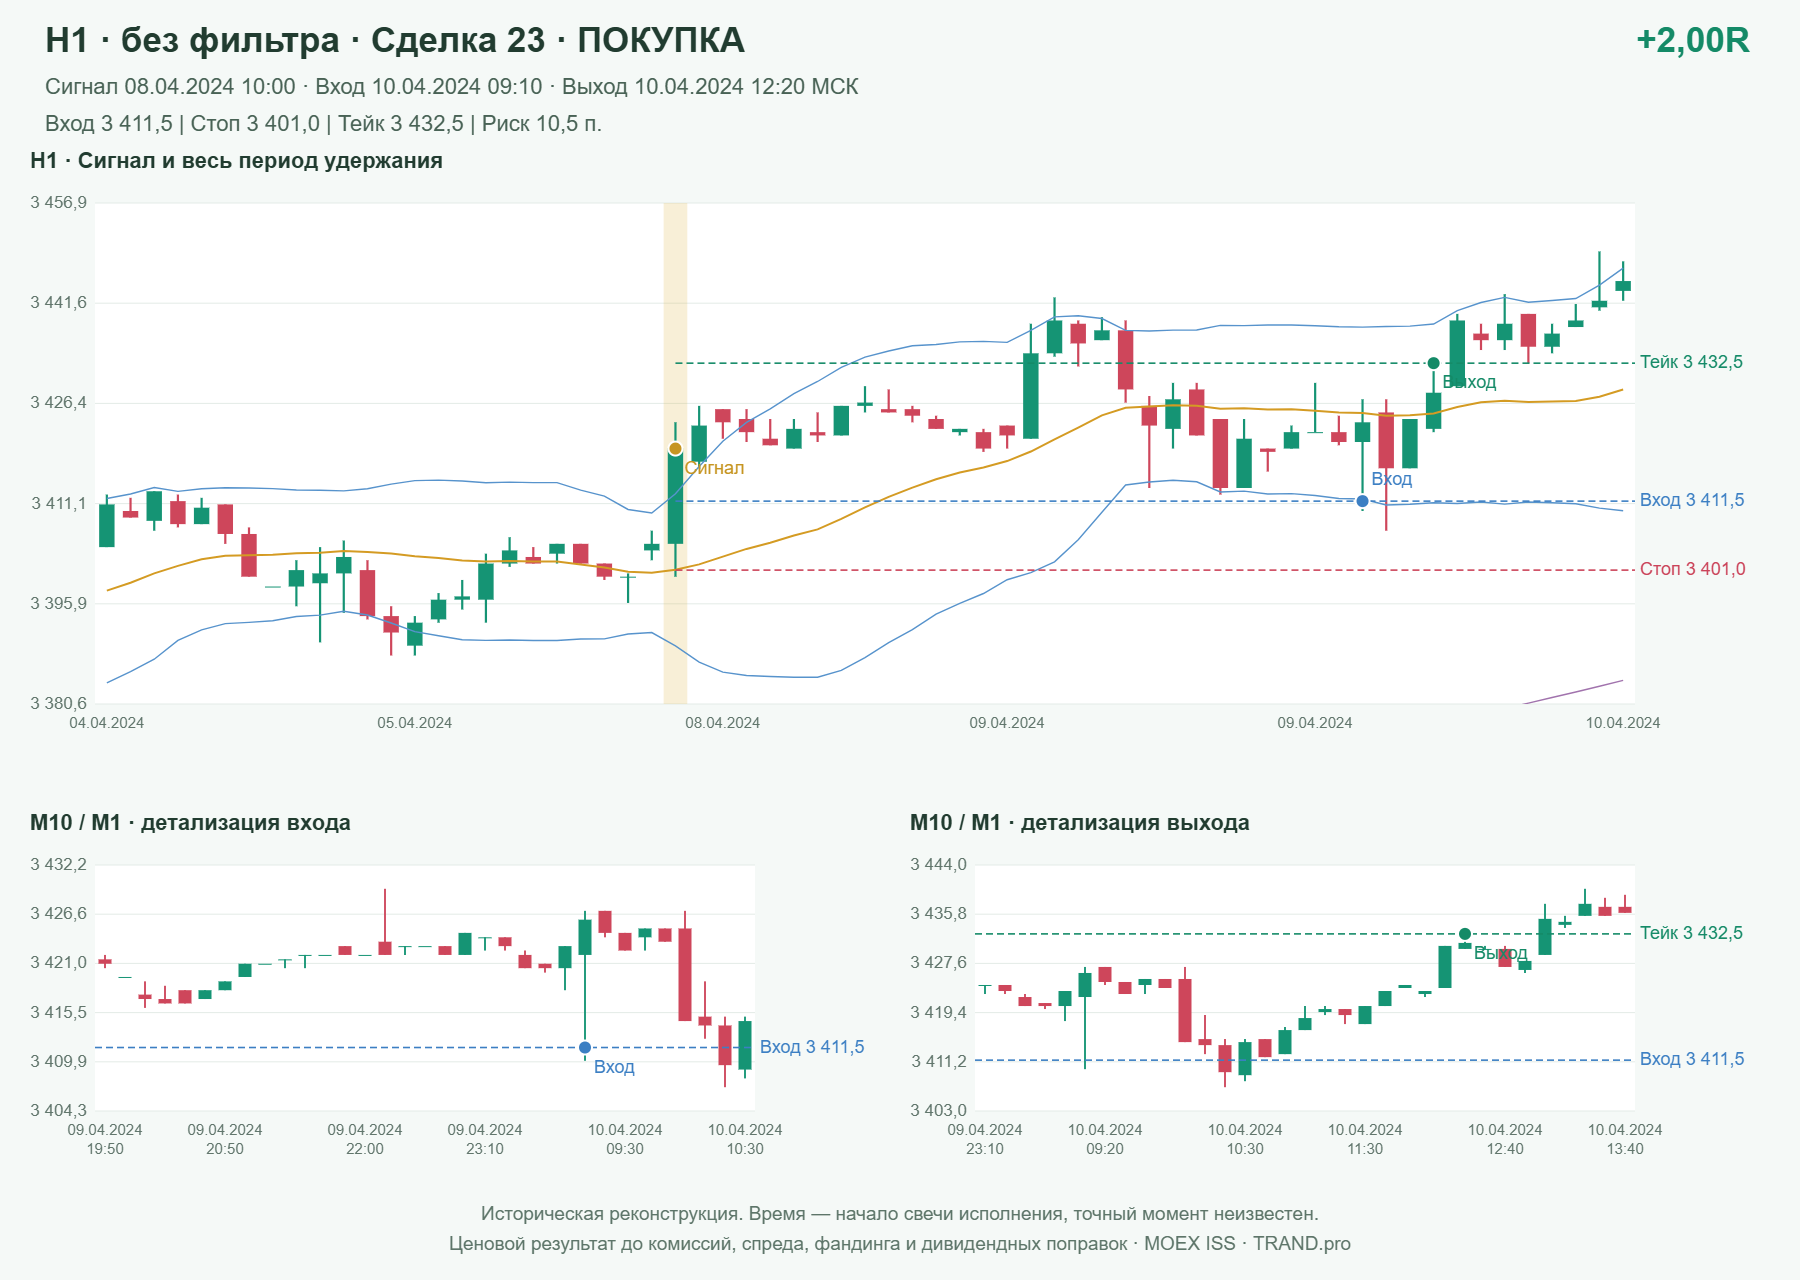The height and width of the screenshot is (1280, 1800).
Task: Click the orange Сигнал marker on H1 chart
Action: (675, 449)
